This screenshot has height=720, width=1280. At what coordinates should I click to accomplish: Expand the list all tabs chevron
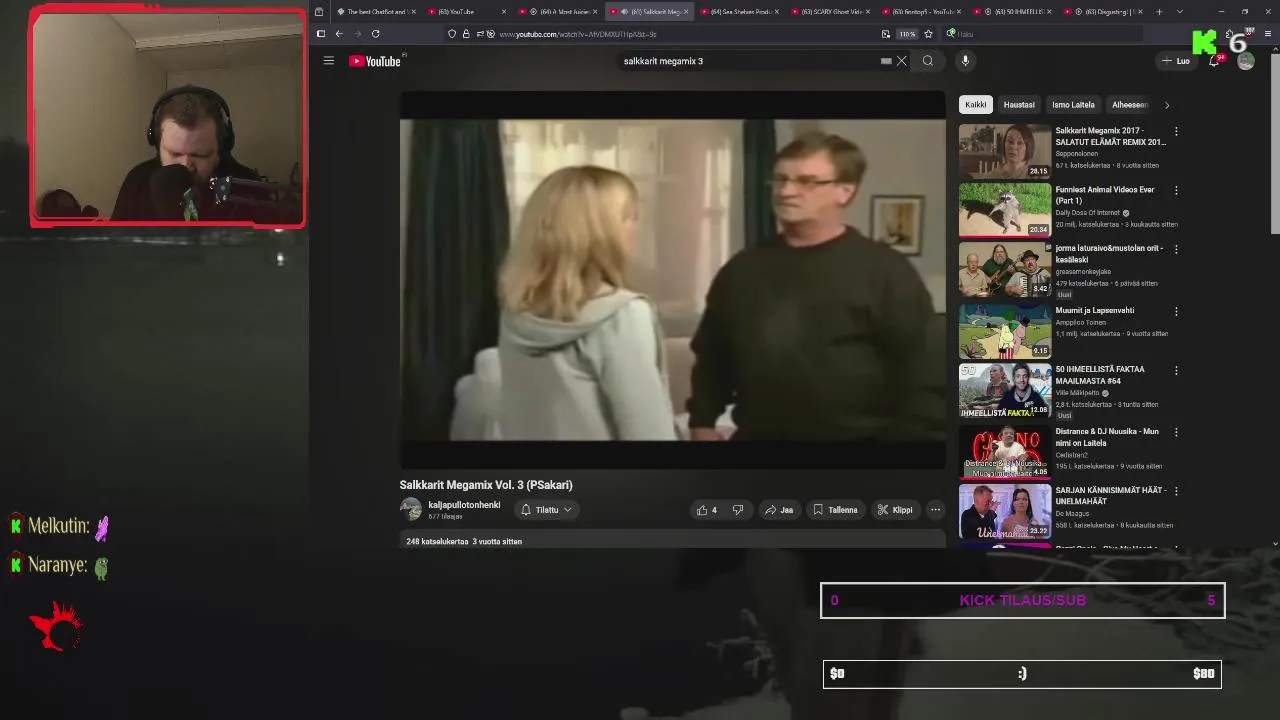click(1180, 12)
